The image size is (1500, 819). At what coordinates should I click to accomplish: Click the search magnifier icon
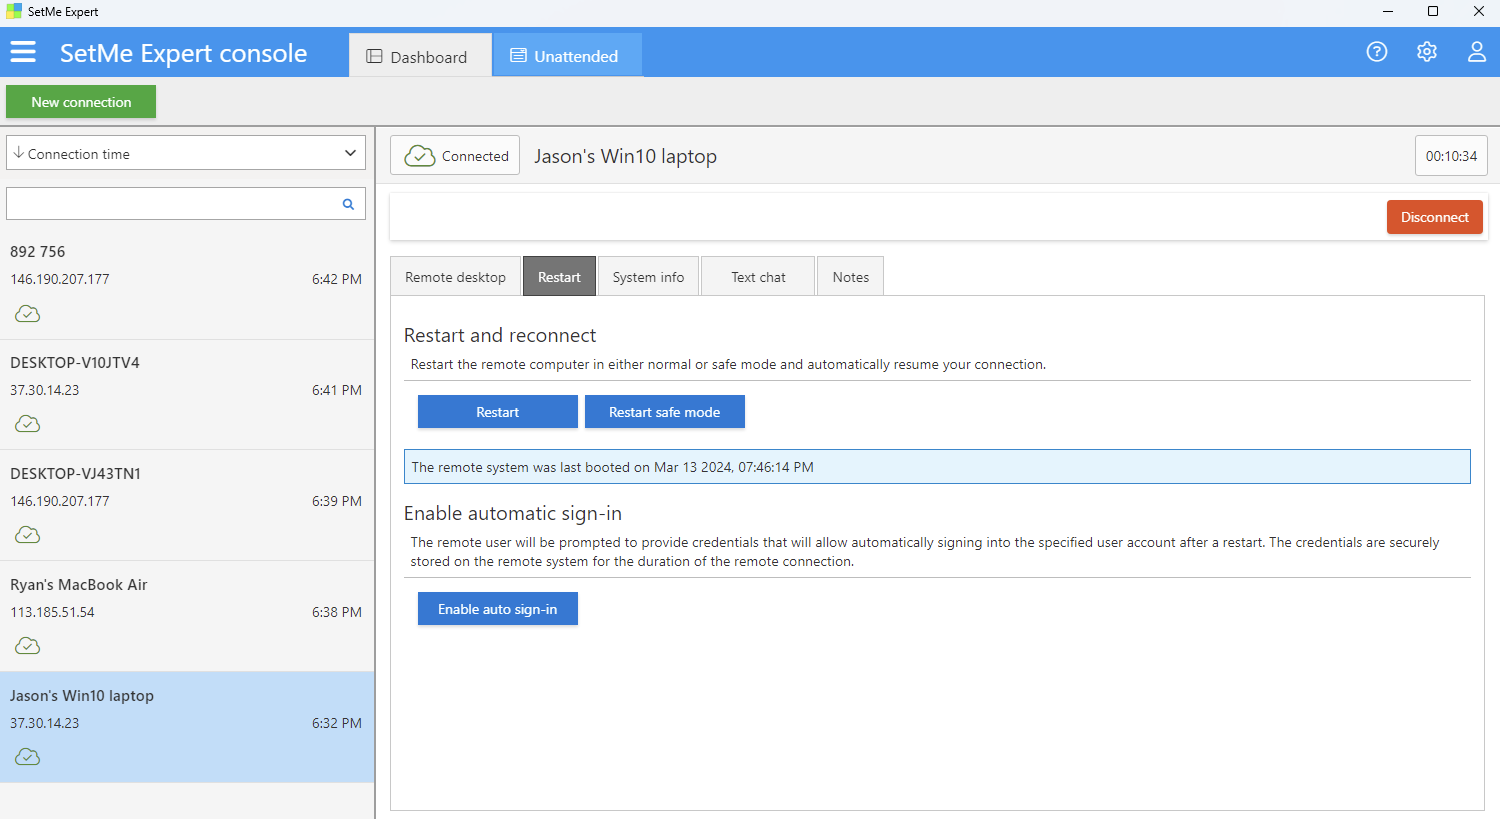pos(348,204)
